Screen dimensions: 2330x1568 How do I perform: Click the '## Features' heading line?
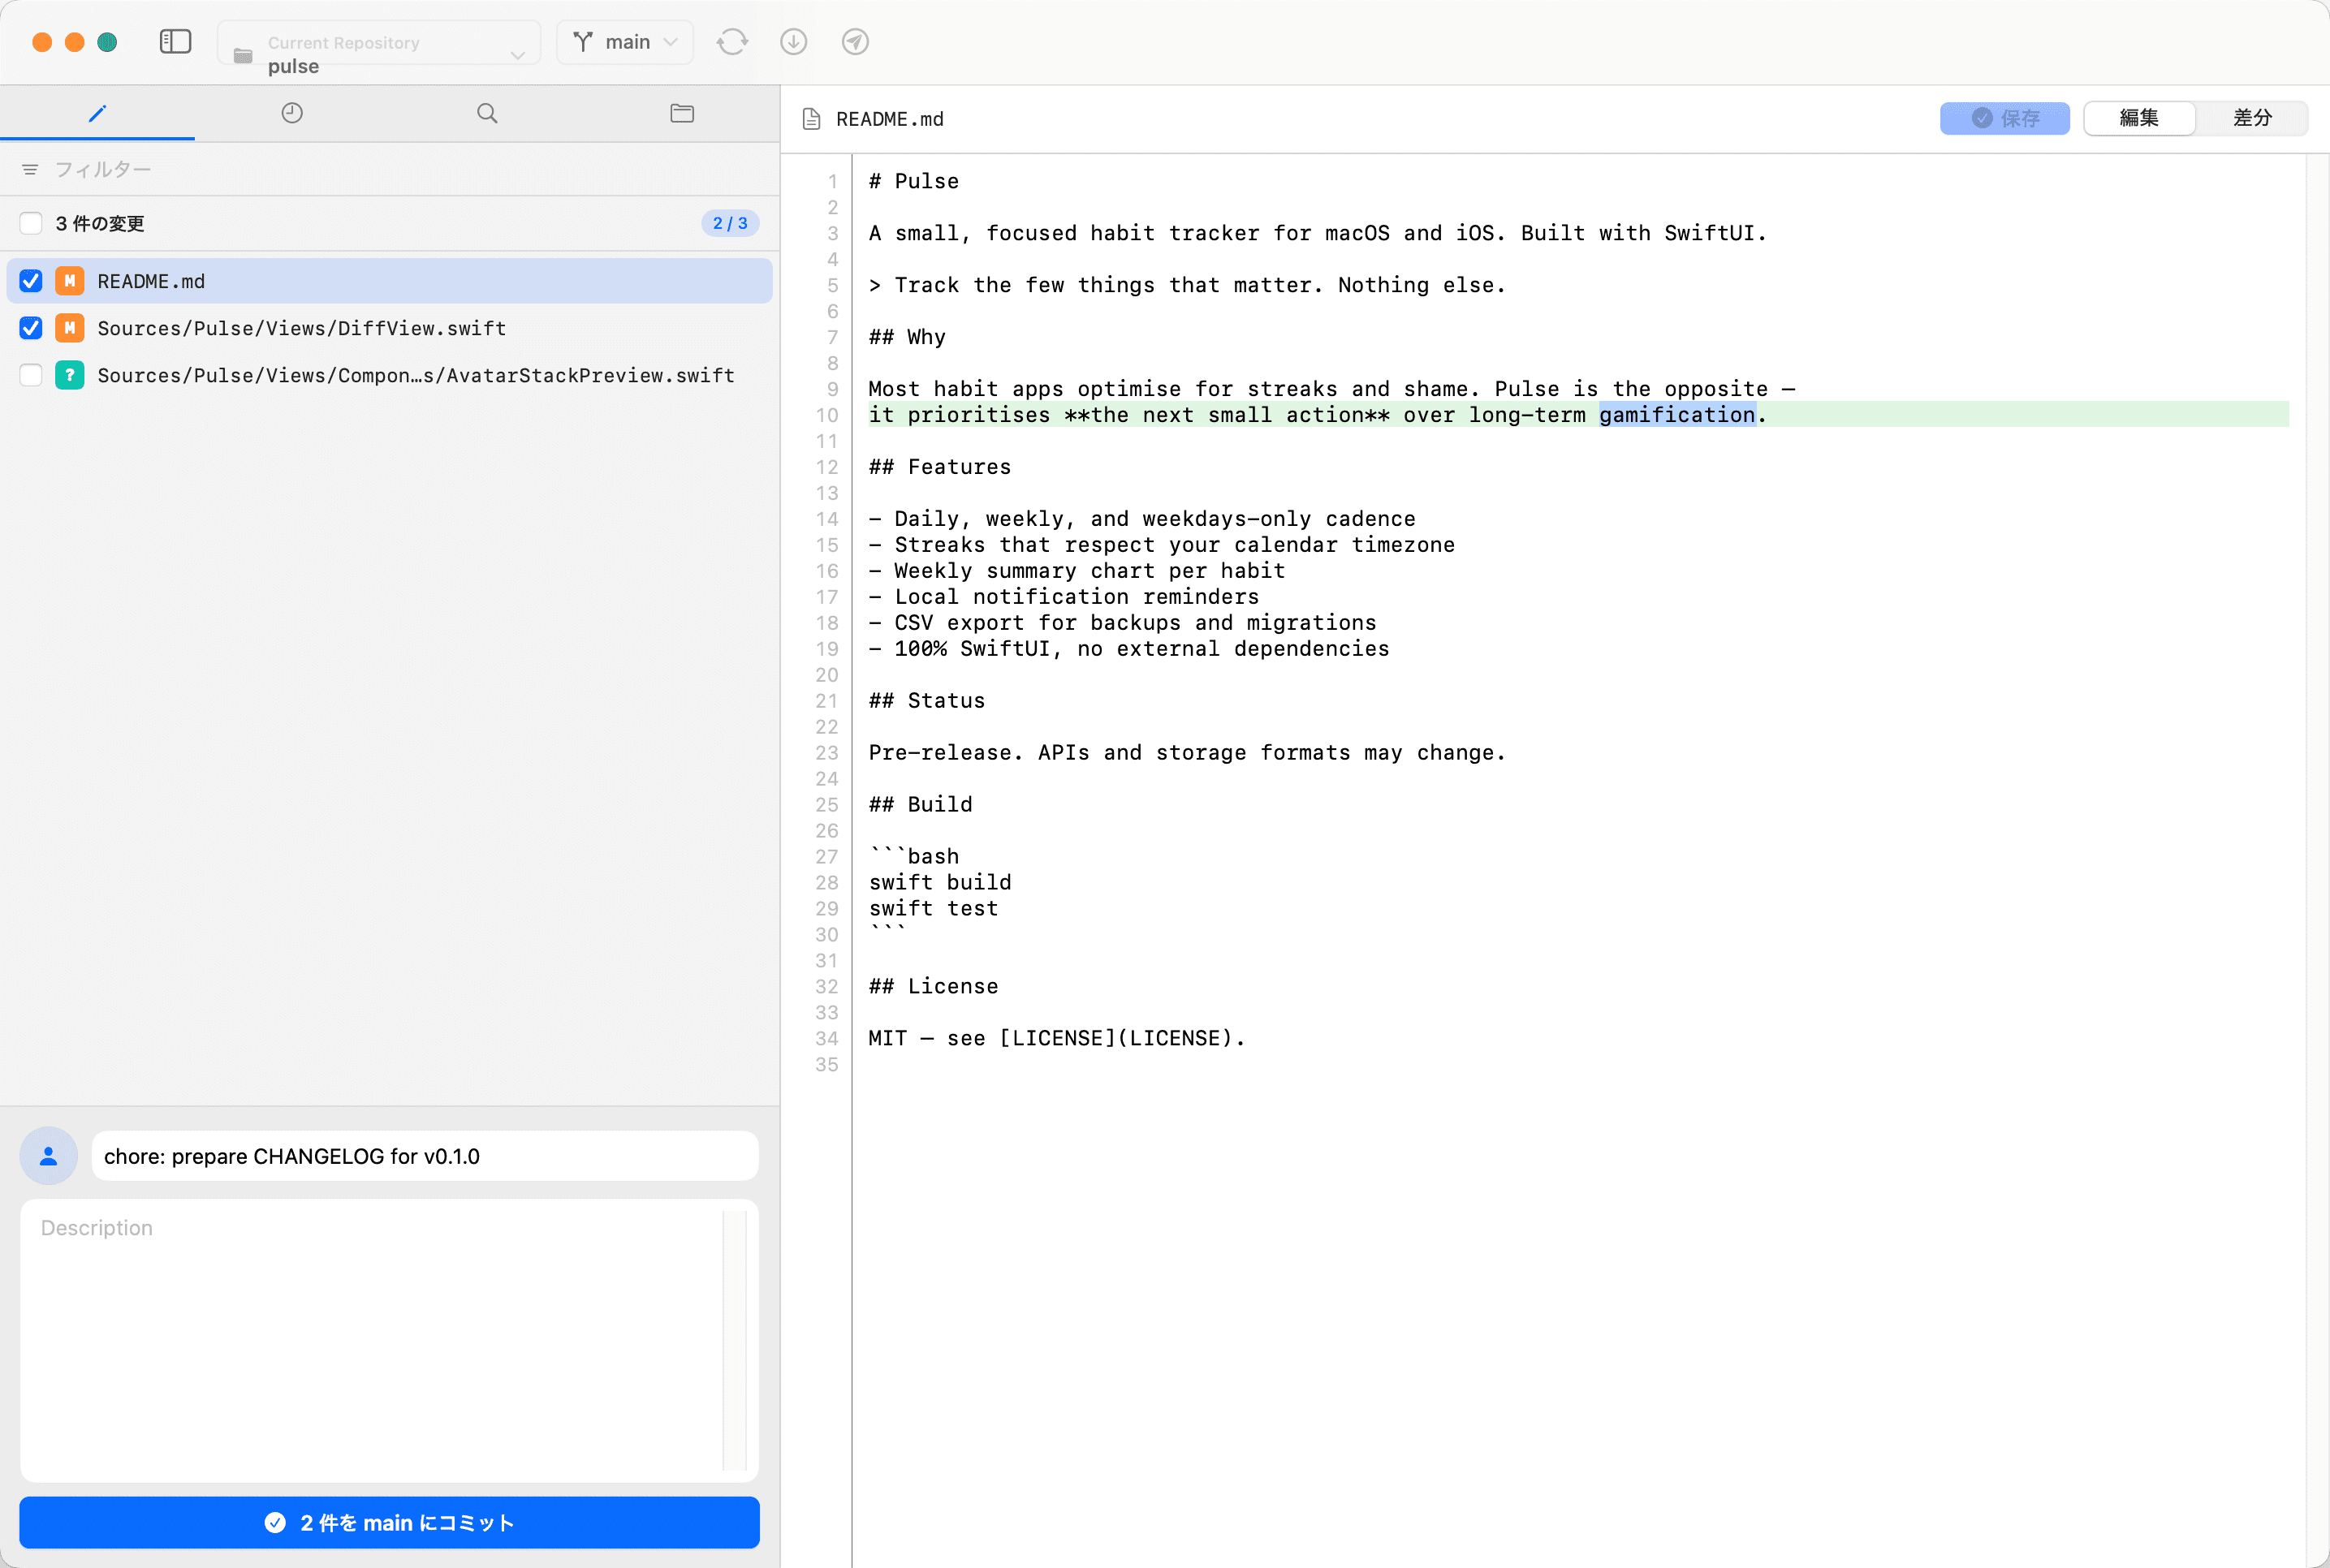coord(940,467)
